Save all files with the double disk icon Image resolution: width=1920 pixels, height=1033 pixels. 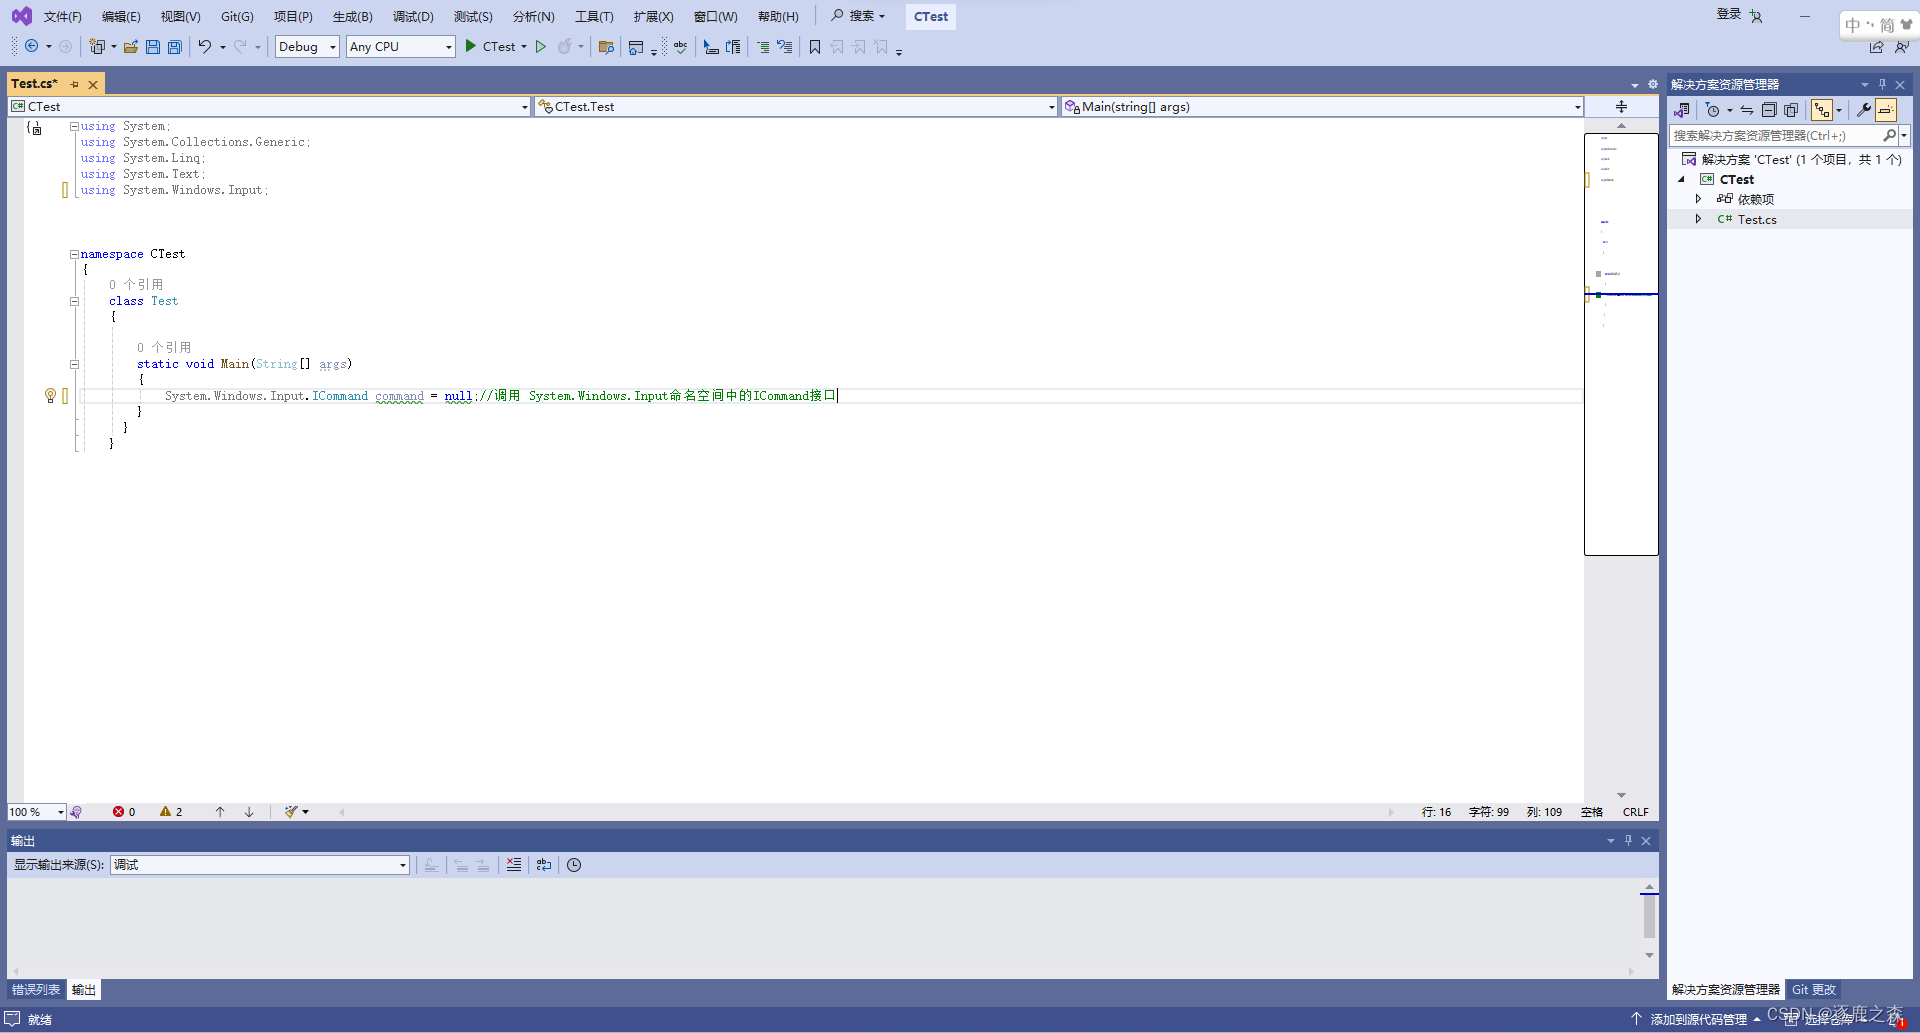coord(175,46)
